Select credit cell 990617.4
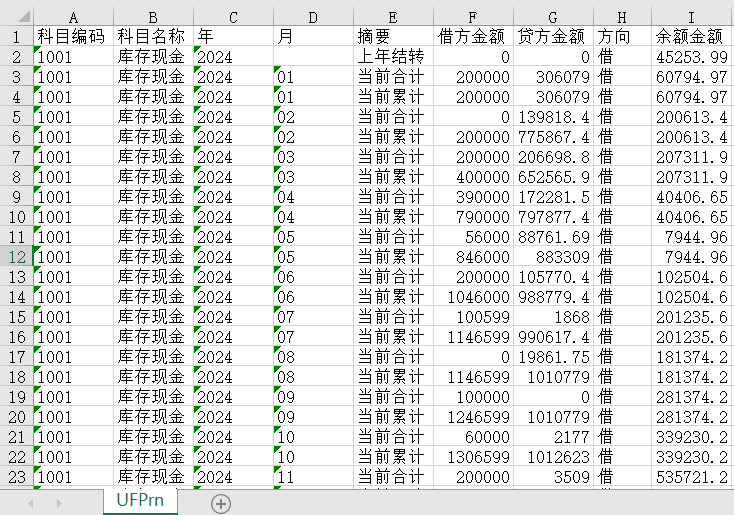Viewport: 734px width, 515px height. tap(554, 337)
